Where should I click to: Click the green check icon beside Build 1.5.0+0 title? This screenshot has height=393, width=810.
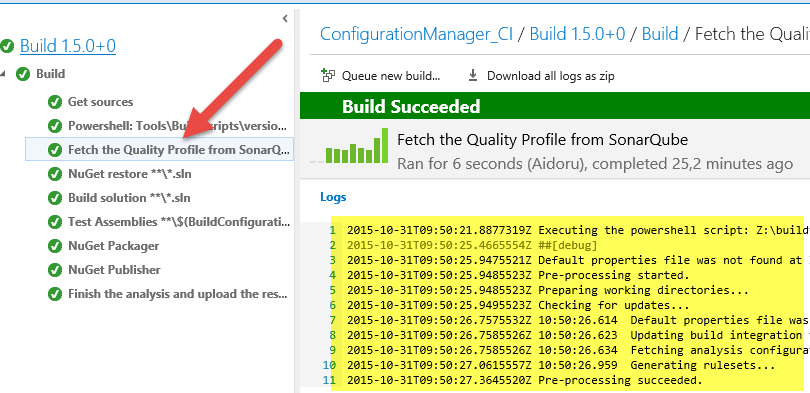[x=7, y=46]
